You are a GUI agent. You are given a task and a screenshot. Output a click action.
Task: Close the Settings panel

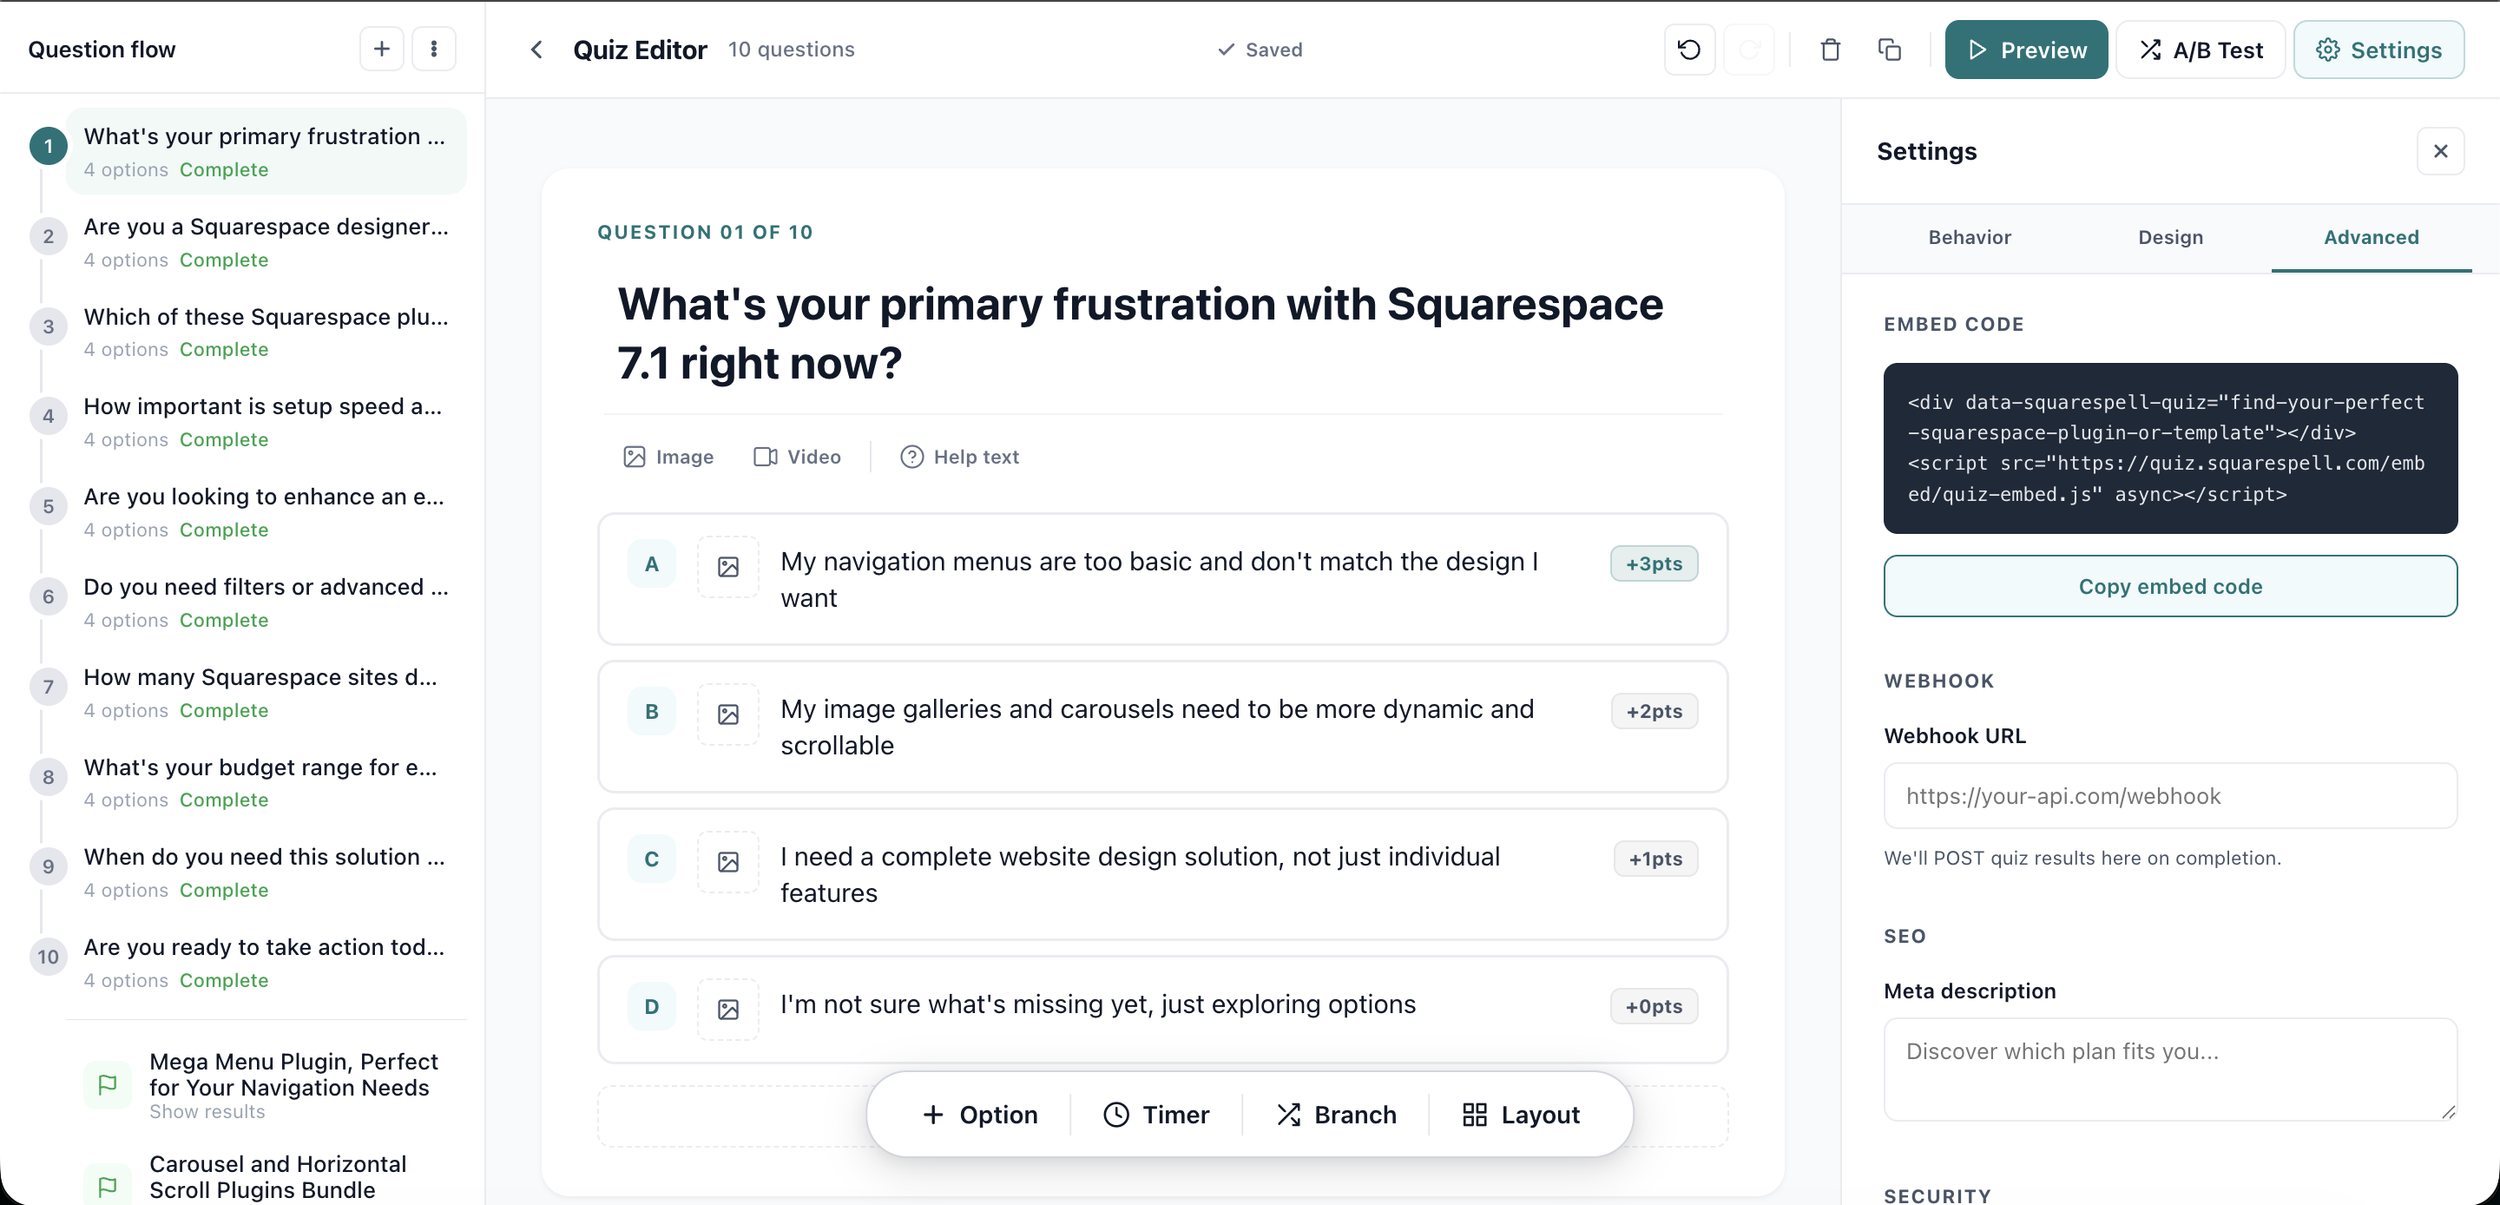coord(2440,151)
